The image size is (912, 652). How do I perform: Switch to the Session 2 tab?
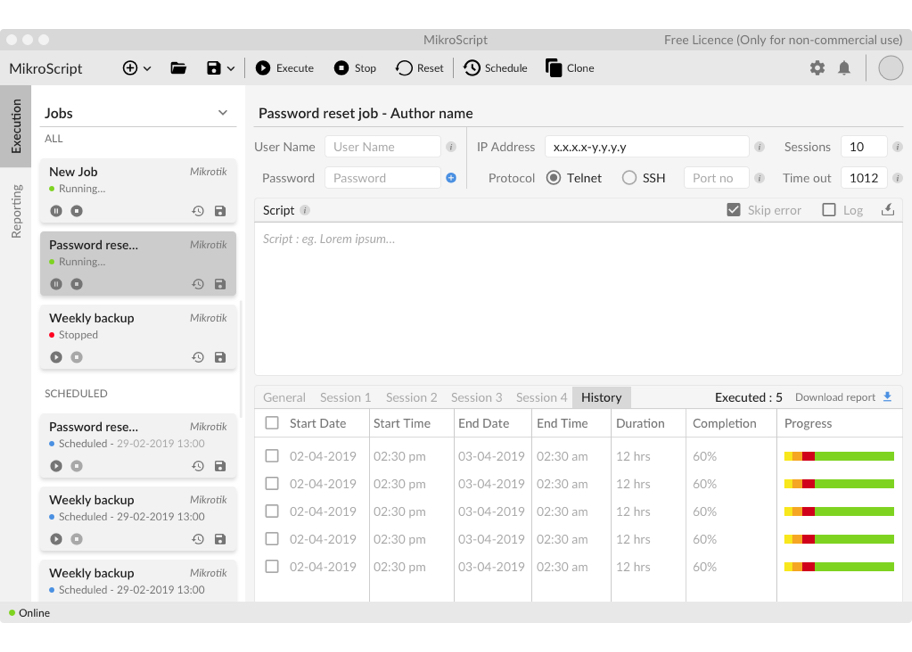click(411, 397)
